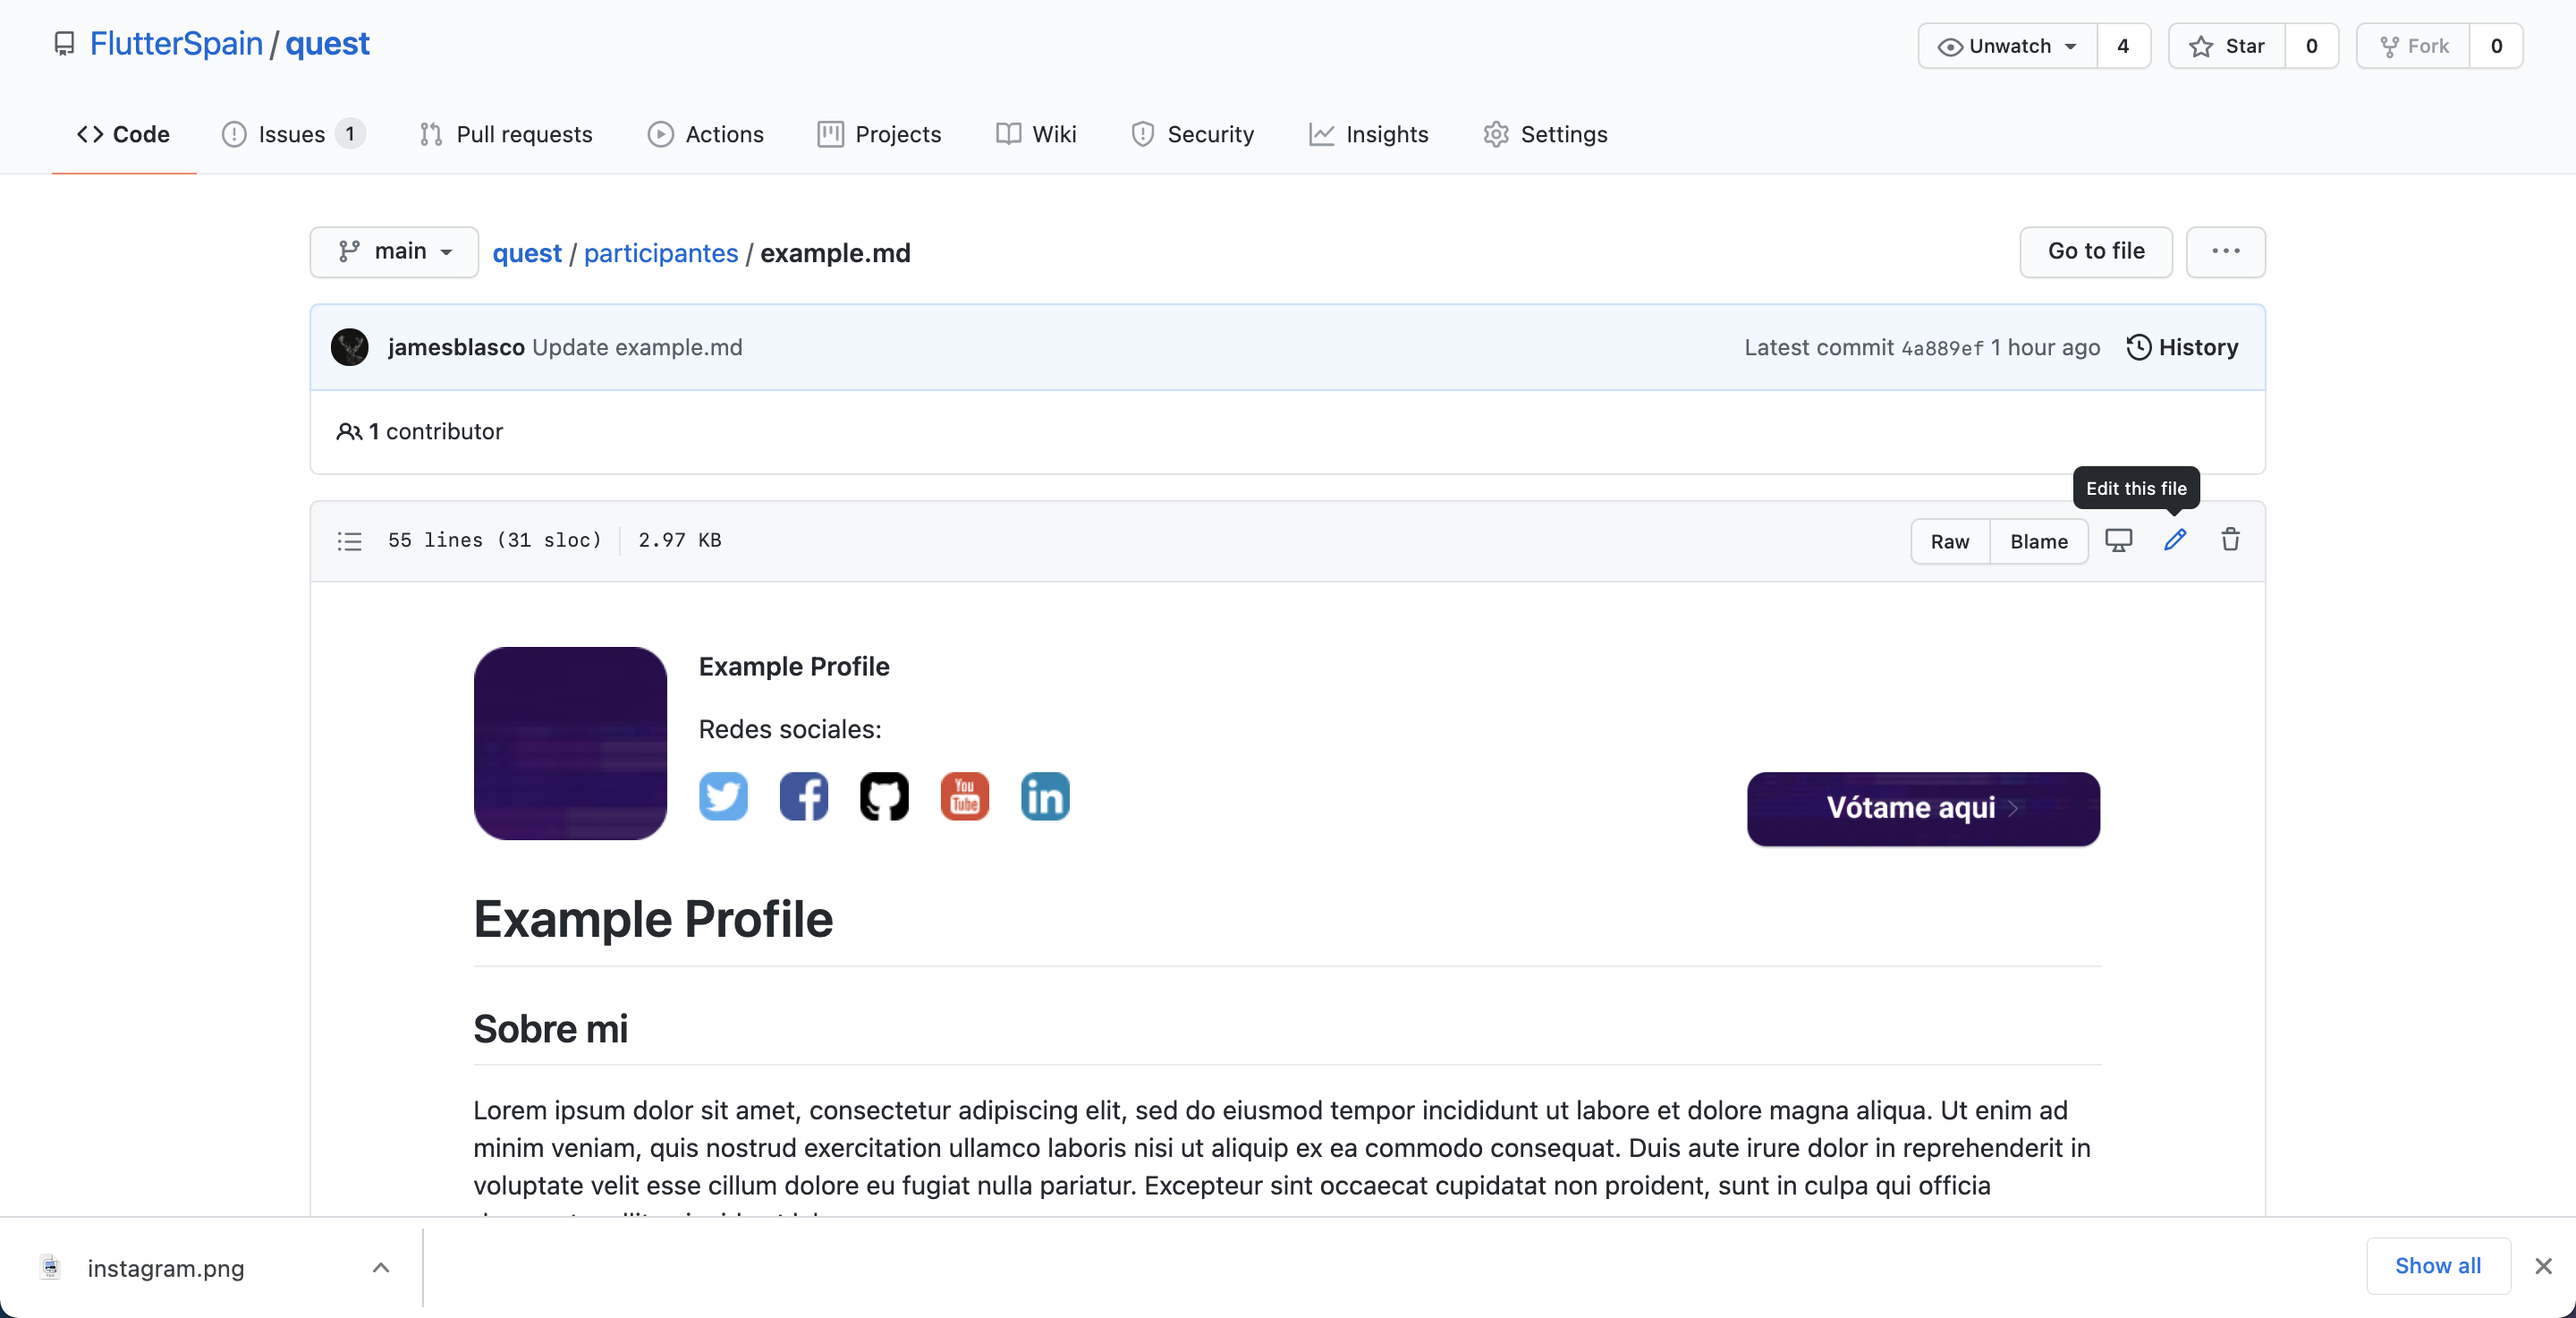Open the Blame view

pos(2039,541)
